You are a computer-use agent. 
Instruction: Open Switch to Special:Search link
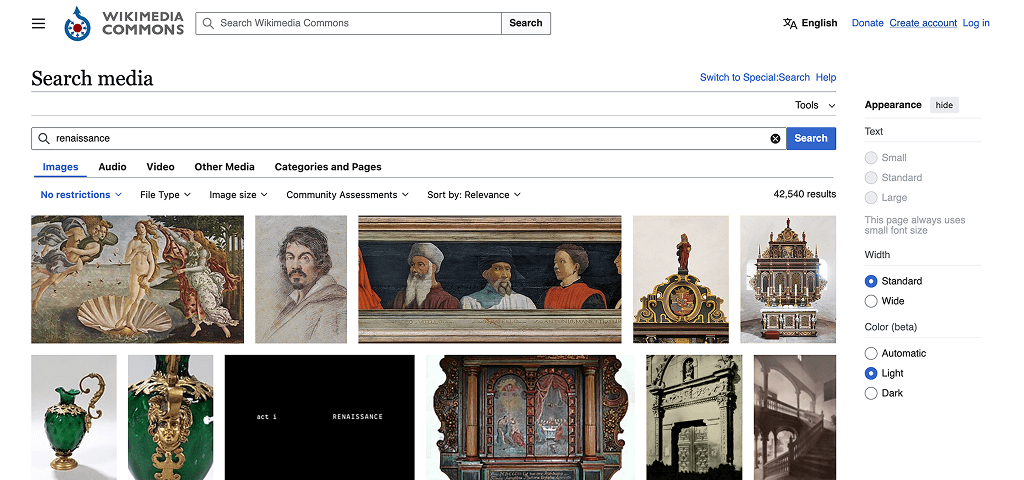(755, 77)
